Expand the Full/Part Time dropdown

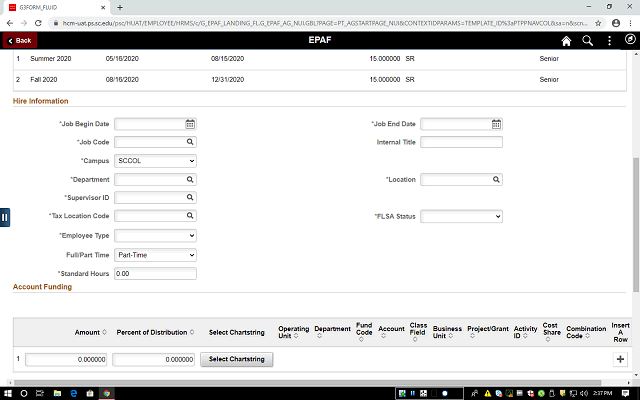[155, 255]
